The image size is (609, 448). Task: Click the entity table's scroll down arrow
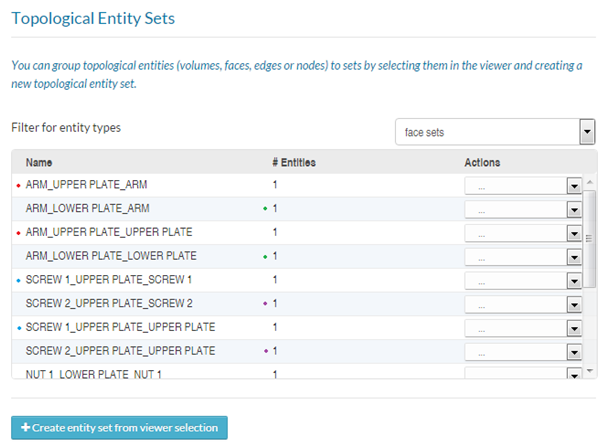(x=590, y=373)
